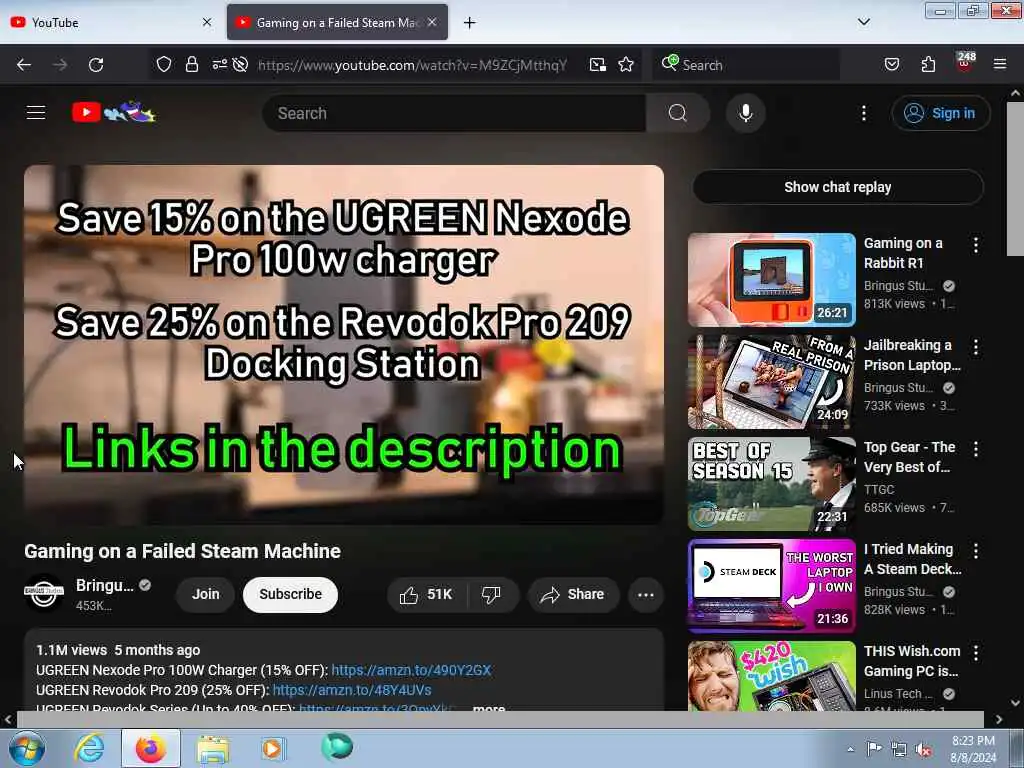Image resolution: width=1024 pixels, height=768 pixels.
Task: Open Jailbreaking a Prison Laptop thumbnail
Action: 772,381
